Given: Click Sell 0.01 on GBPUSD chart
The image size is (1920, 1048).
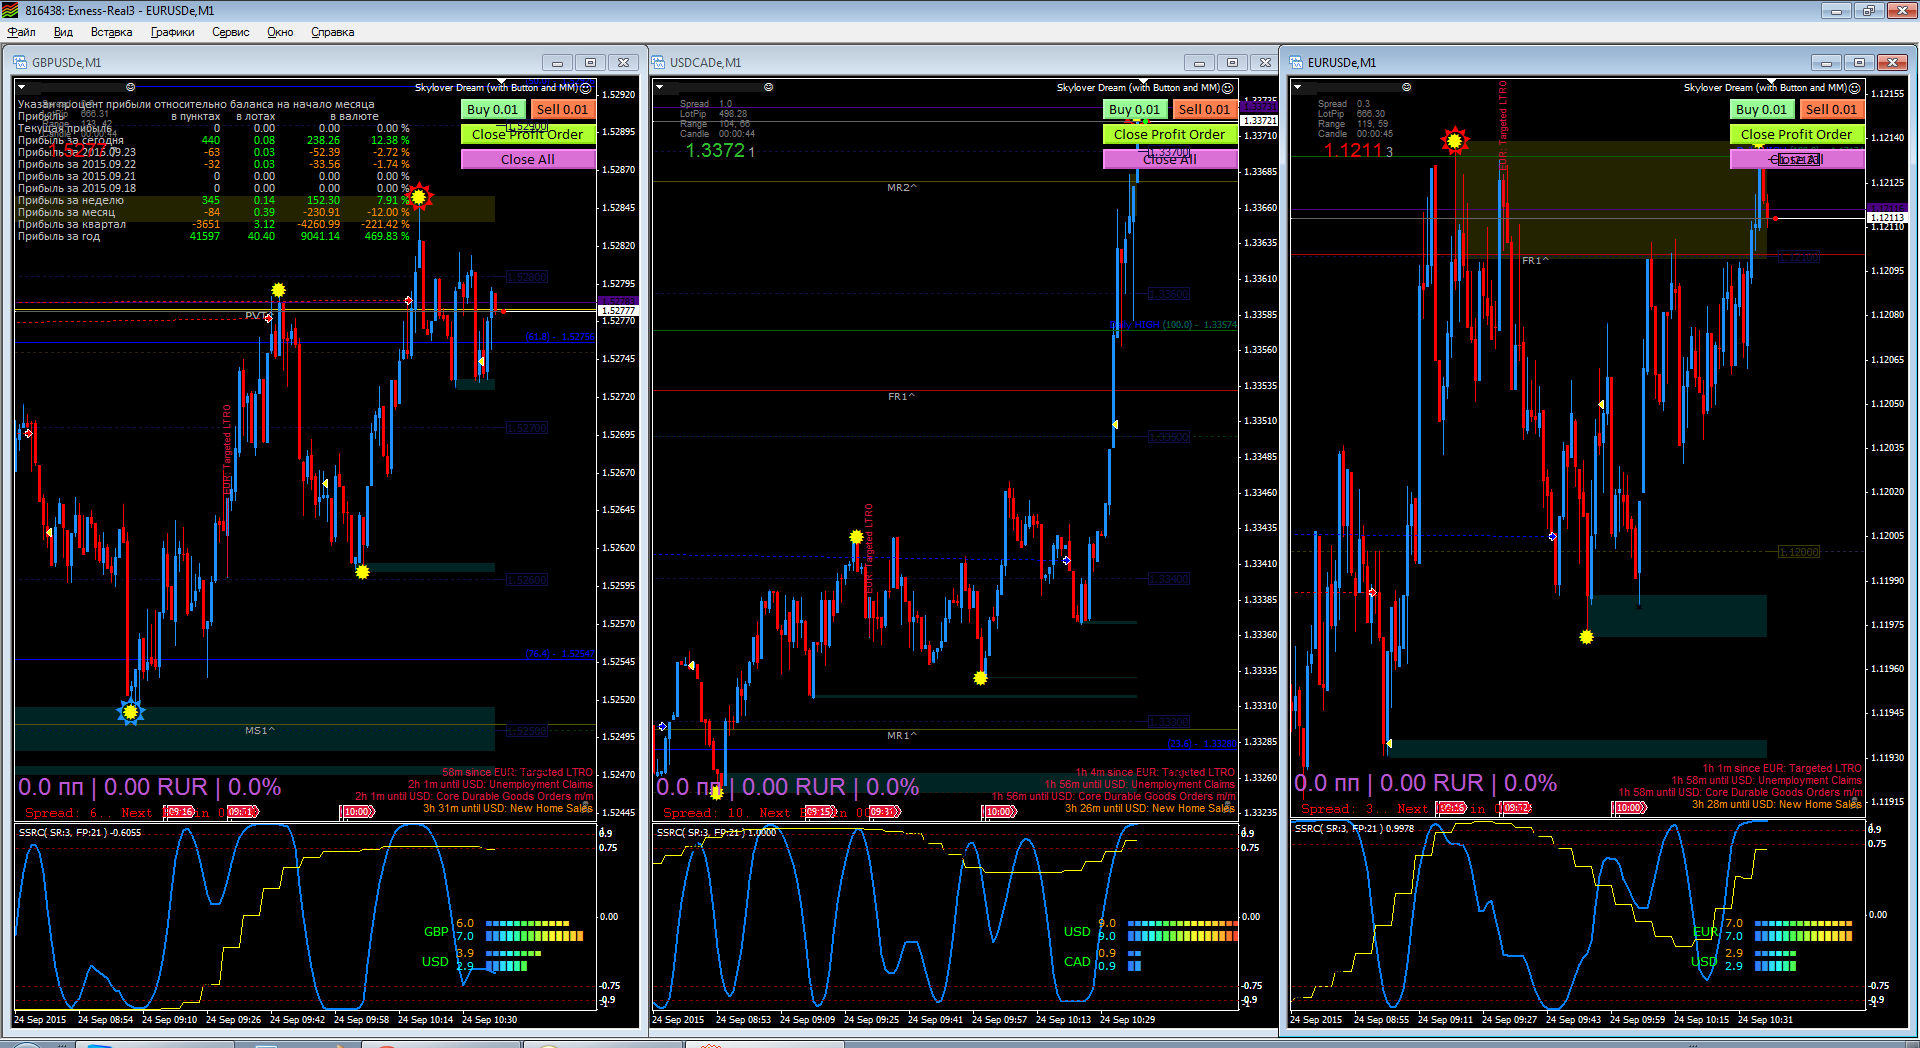Looking at the screenshot, I should (562, 109).
